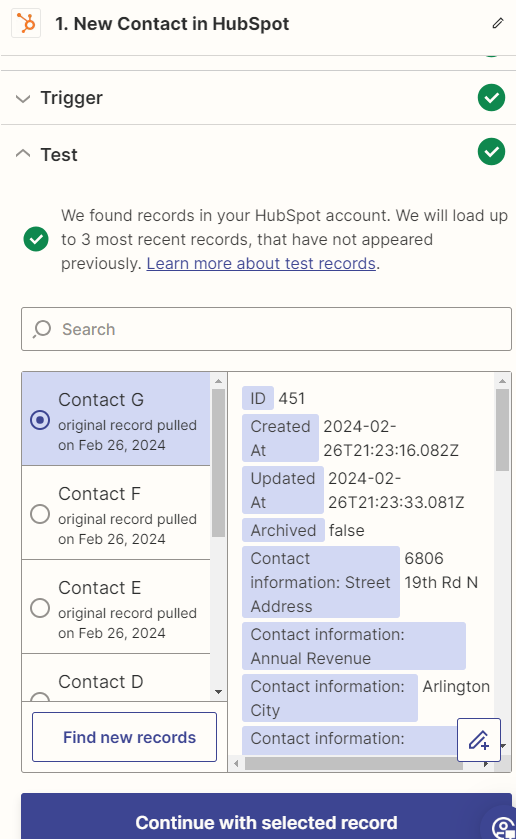
Task: Click the horizontal scrollbar under record details
Action: [x=353, y=764]
